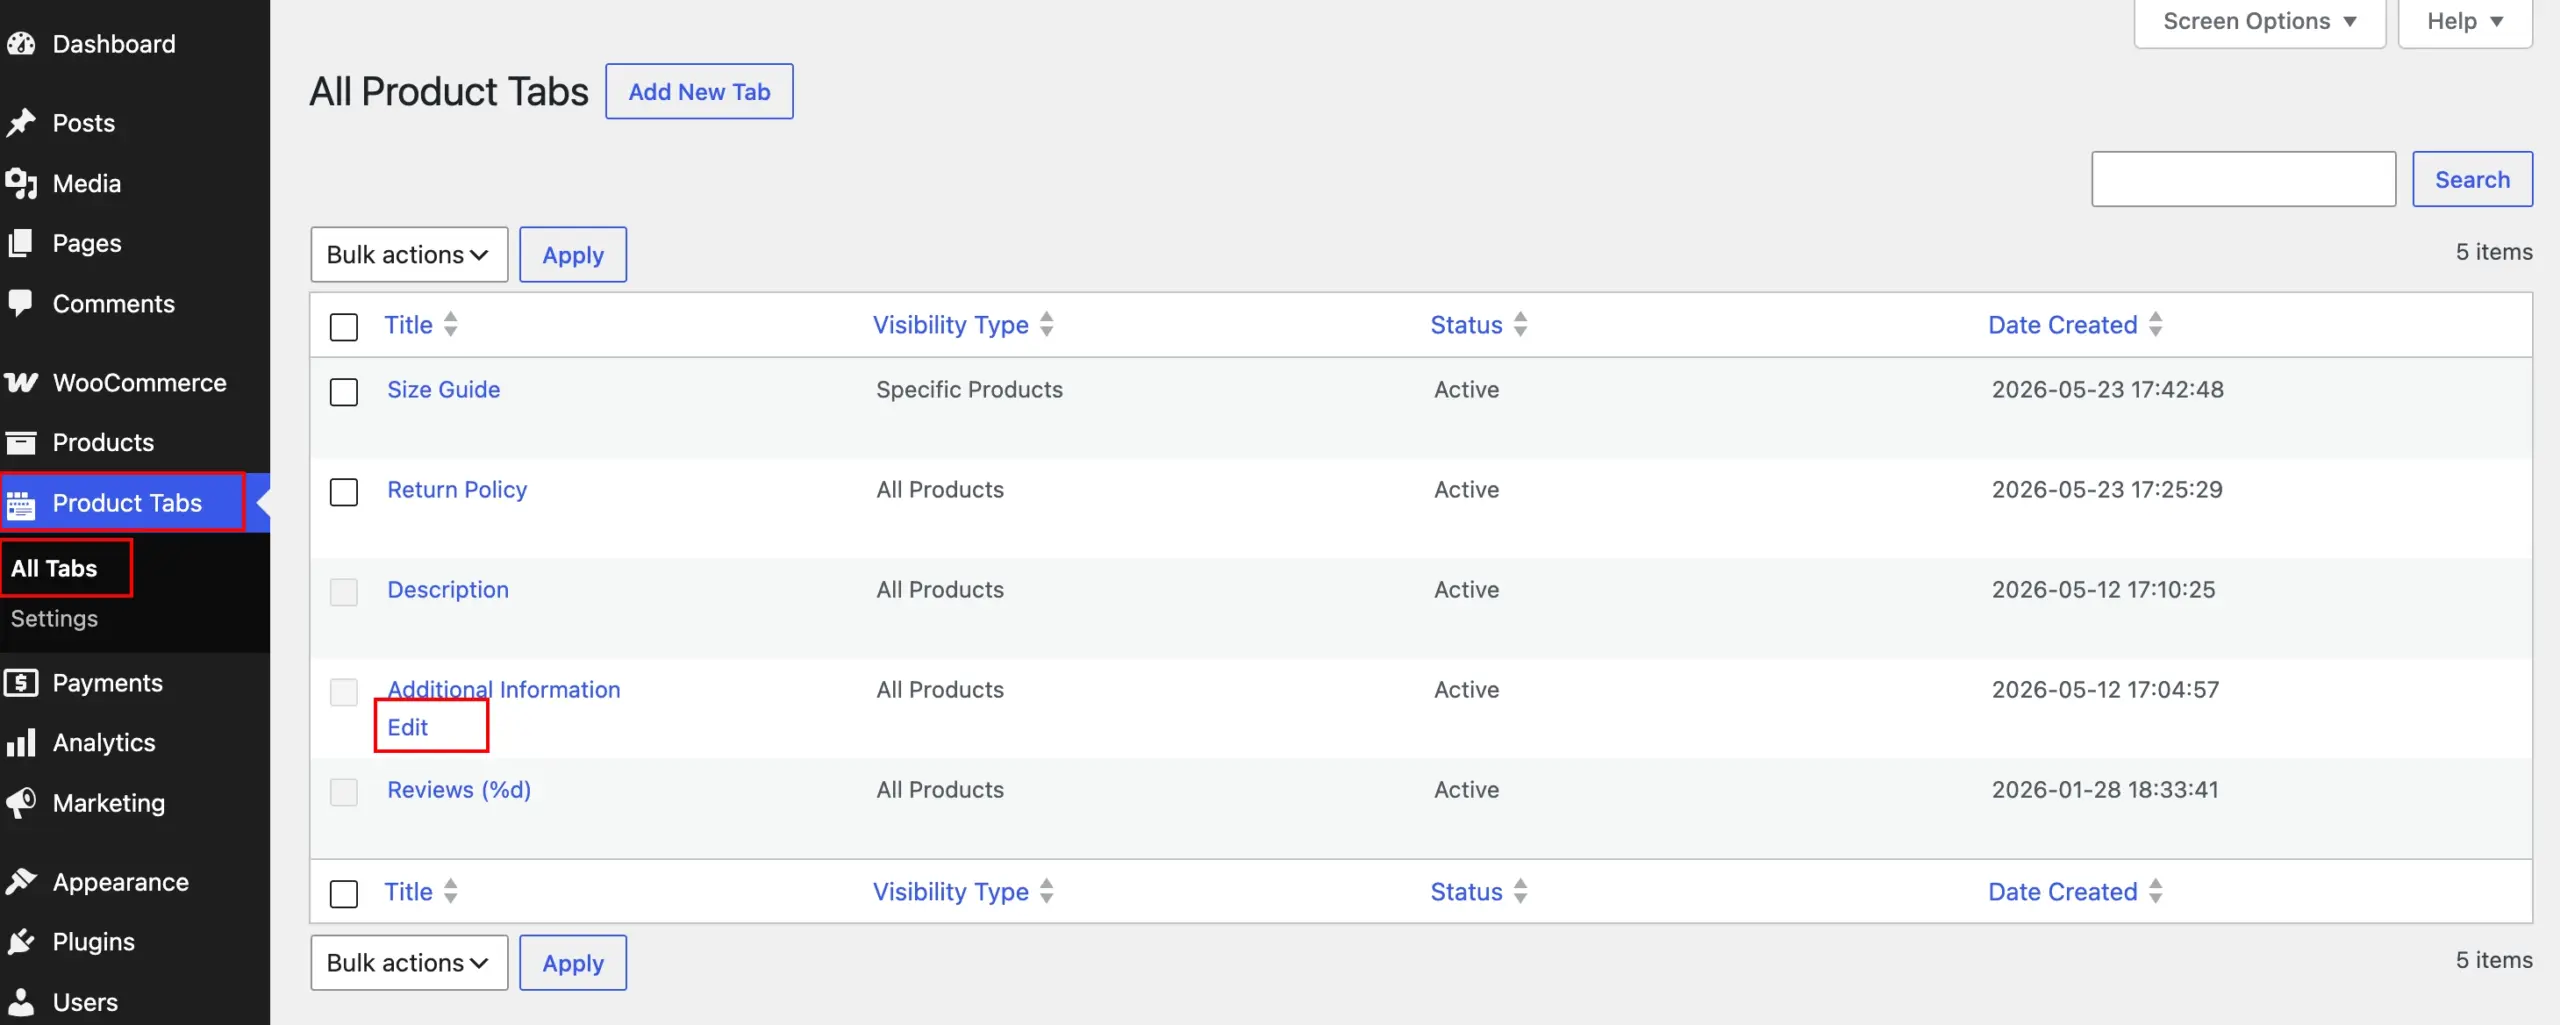
Task: Click the Dashboard gauge icon
Action: pos(21,44)
